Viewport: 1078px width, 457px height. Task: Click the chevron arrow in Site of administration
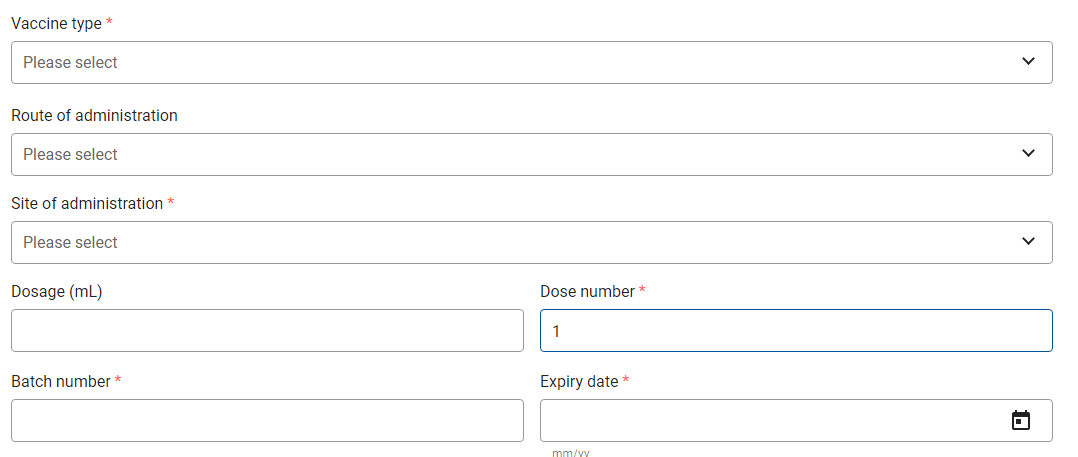coord(1028,241)
